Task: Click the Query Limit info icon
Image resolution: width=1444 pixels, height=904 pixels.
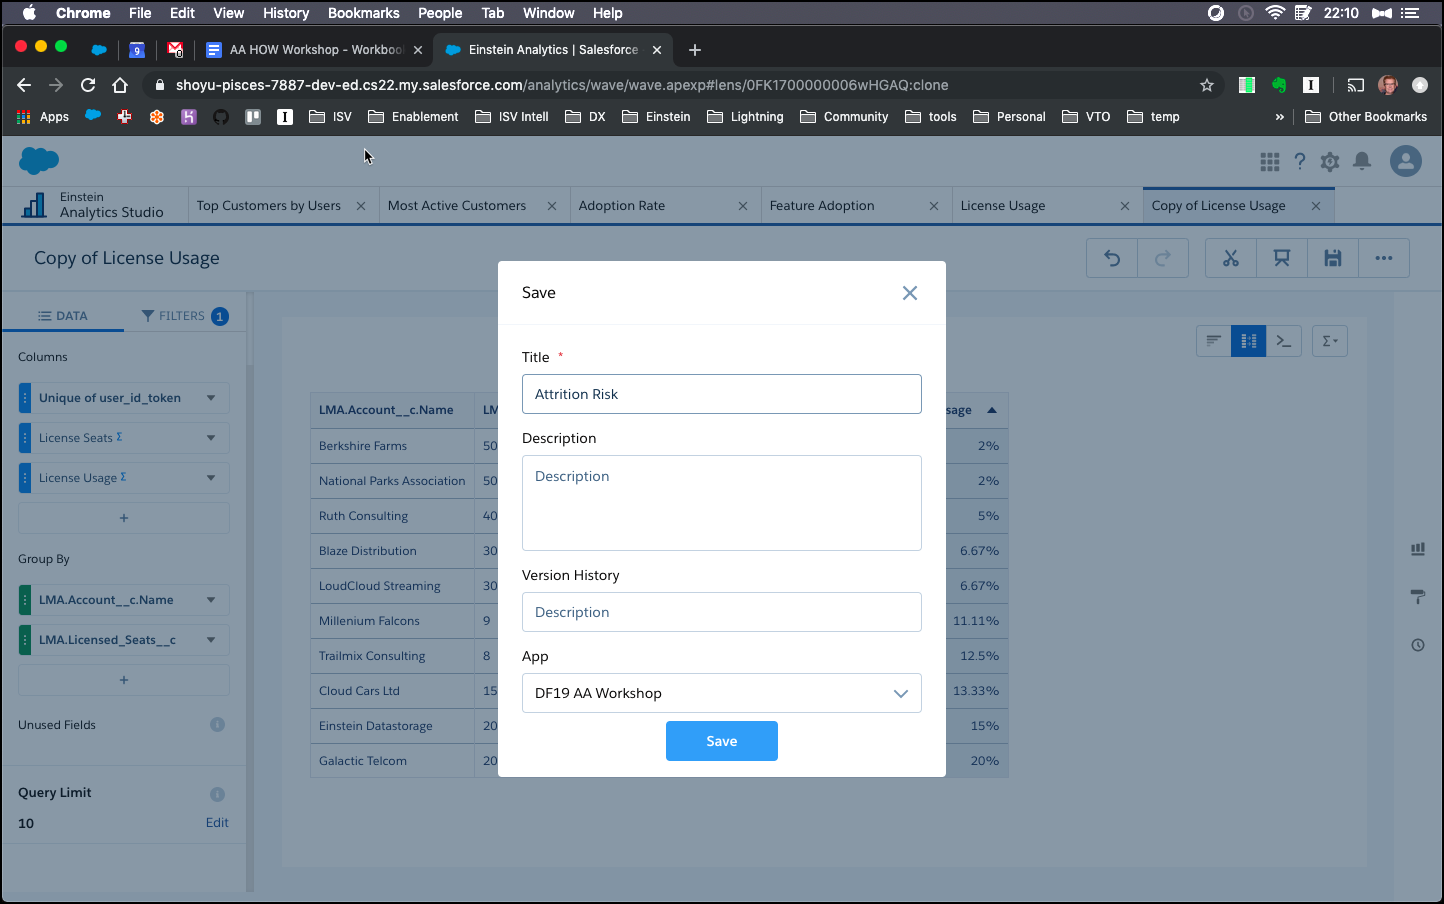Action: point(217,795)
